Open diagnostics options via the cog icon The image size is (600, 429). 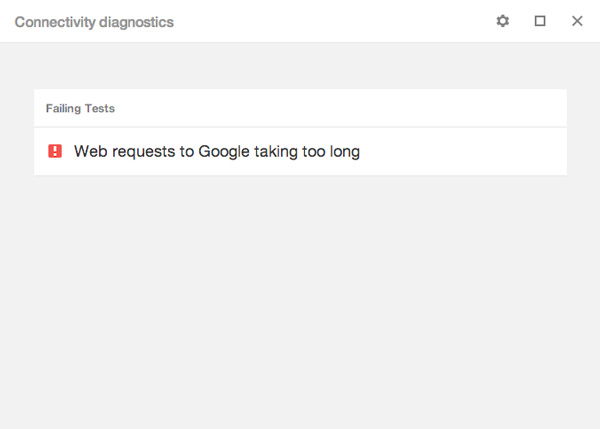(x=503, y=21)
